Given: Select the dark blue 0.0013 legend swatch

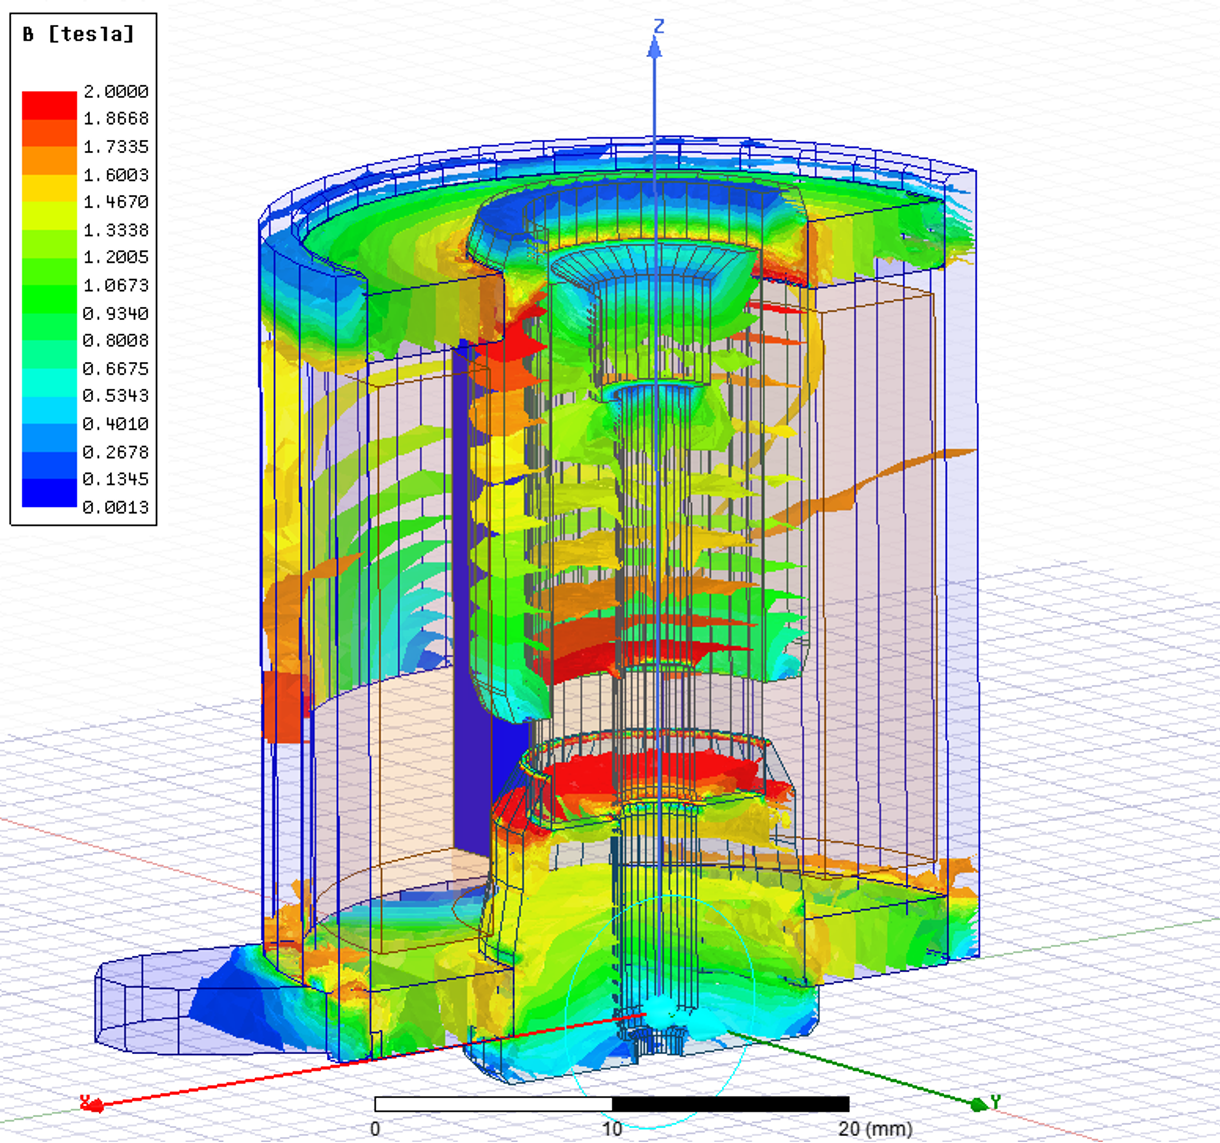Looking at the screenshot, I should 49,494.
